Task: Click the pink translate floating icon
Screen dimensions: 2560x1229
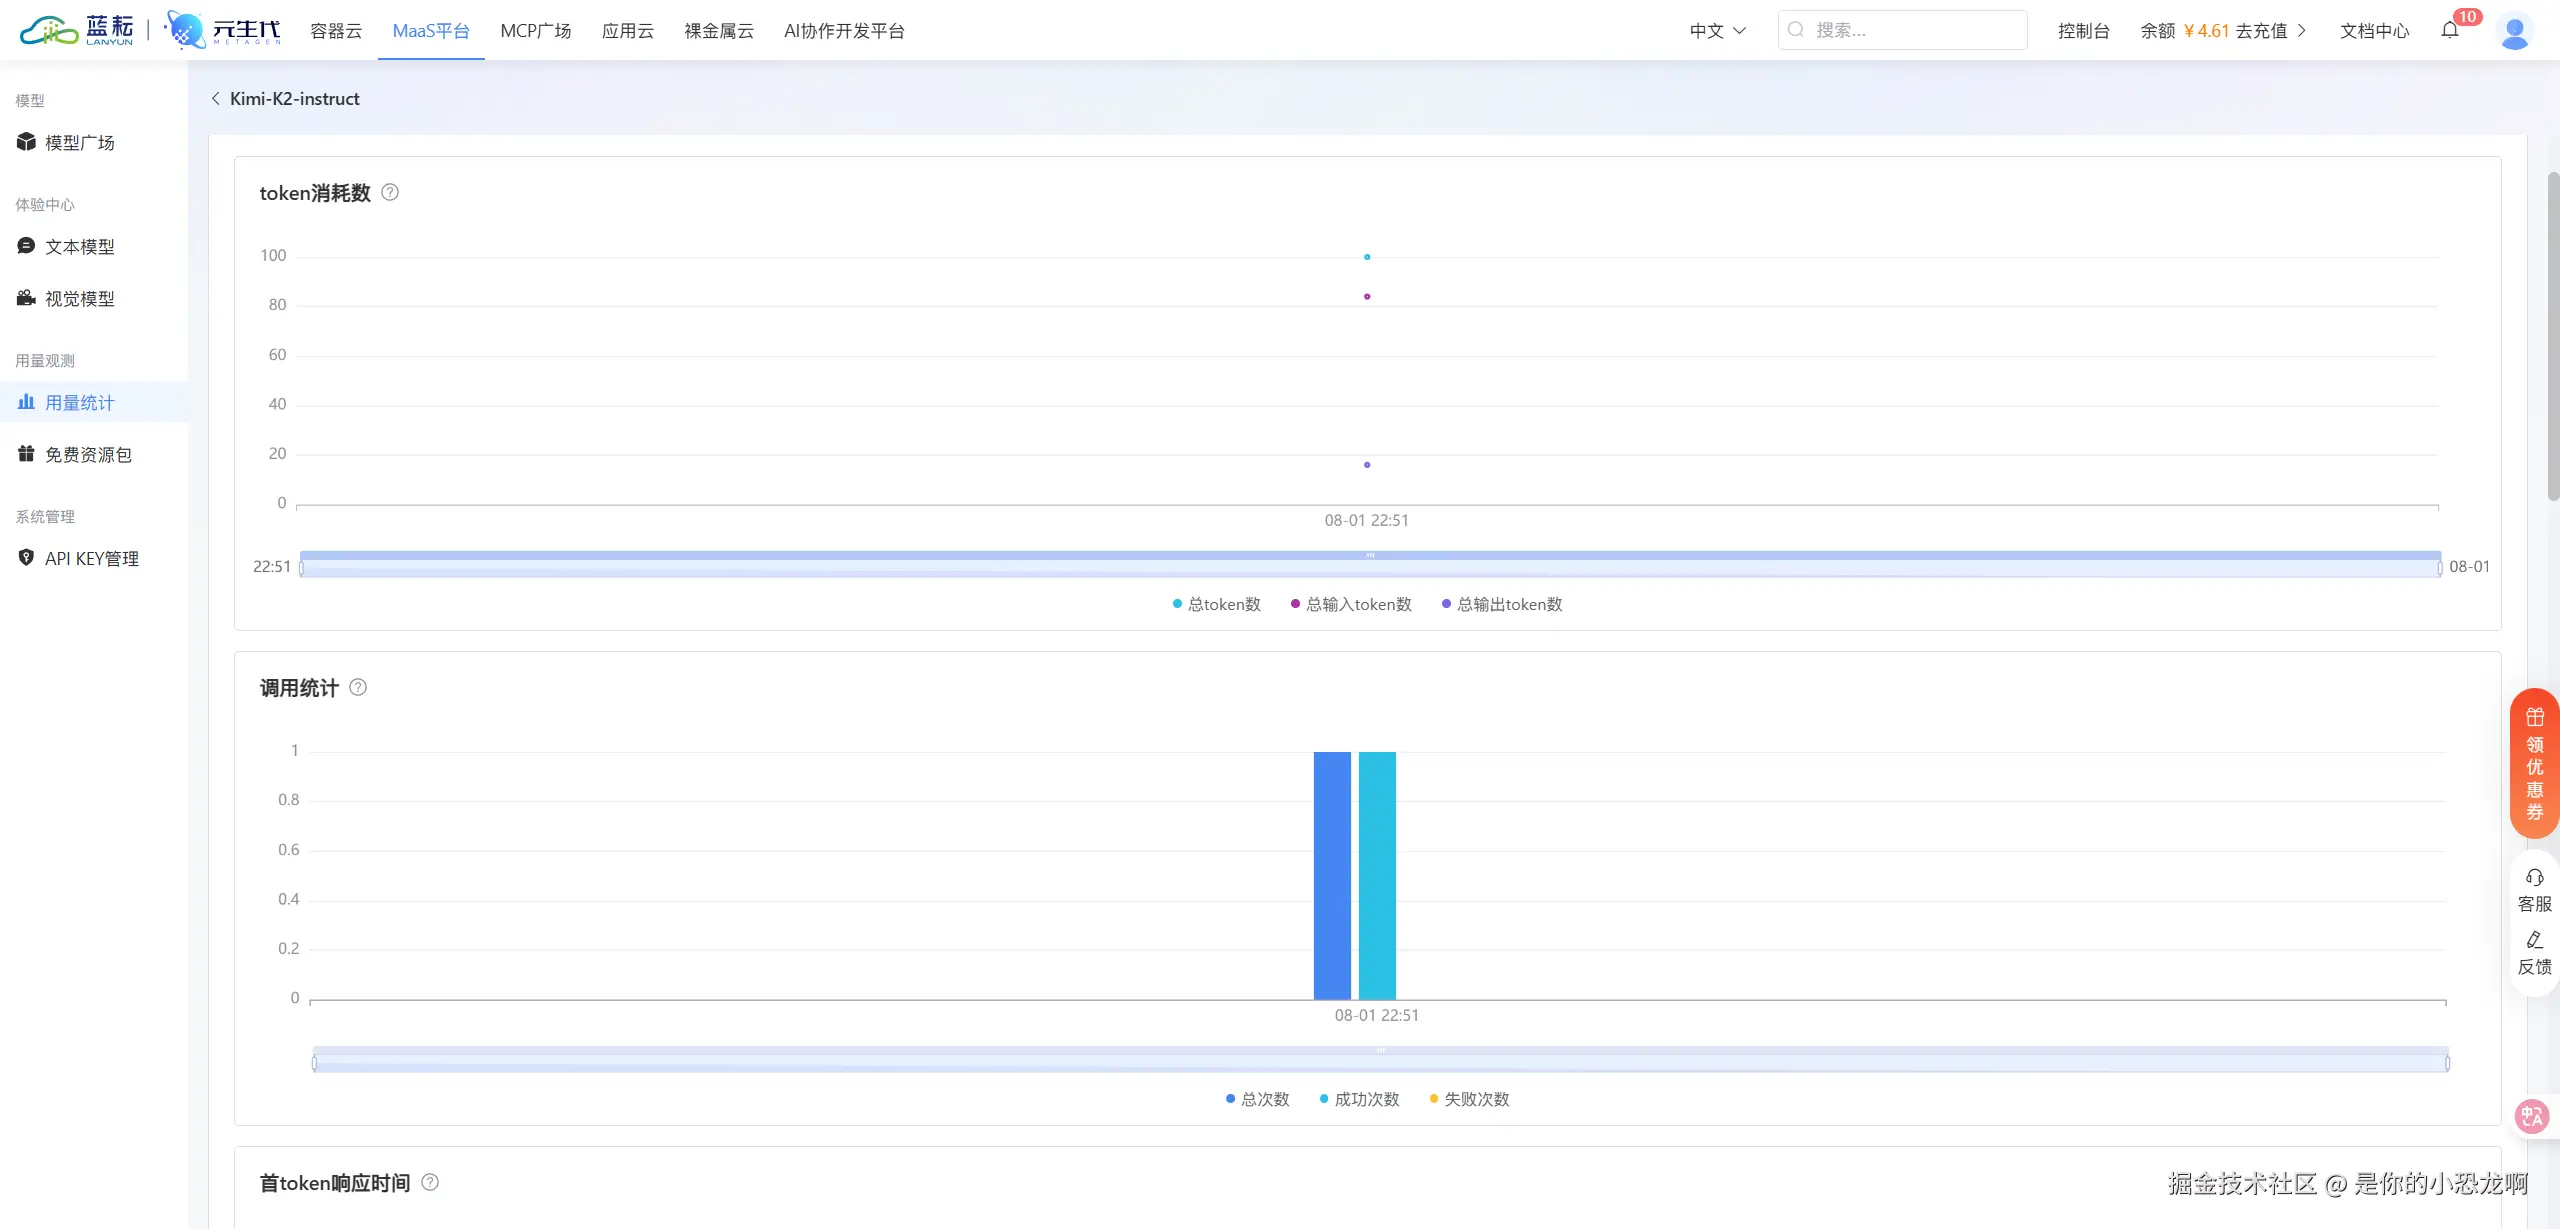Action: 2532,1115
